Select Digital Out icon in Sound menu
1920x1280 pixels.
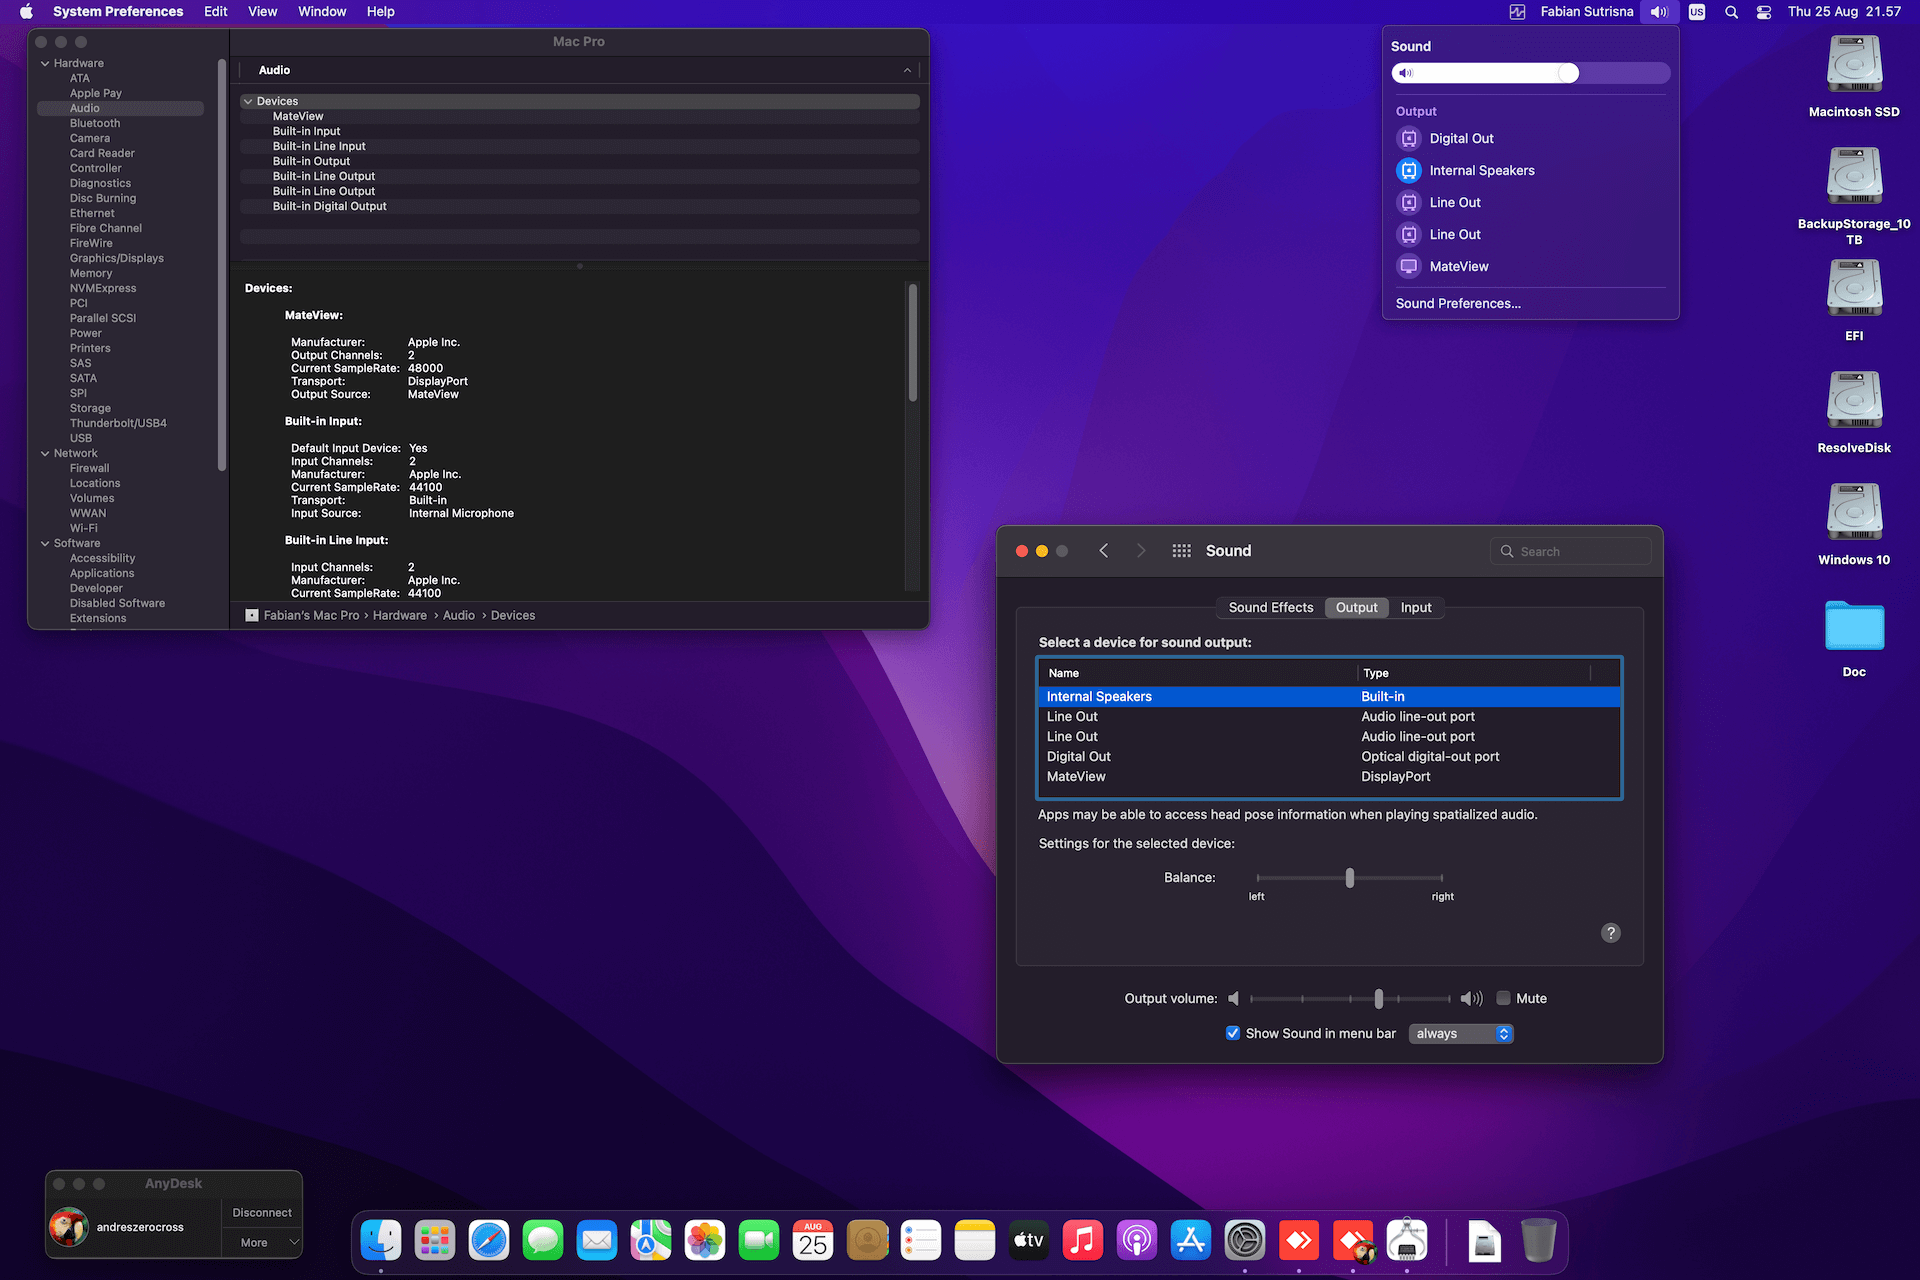1409,139
